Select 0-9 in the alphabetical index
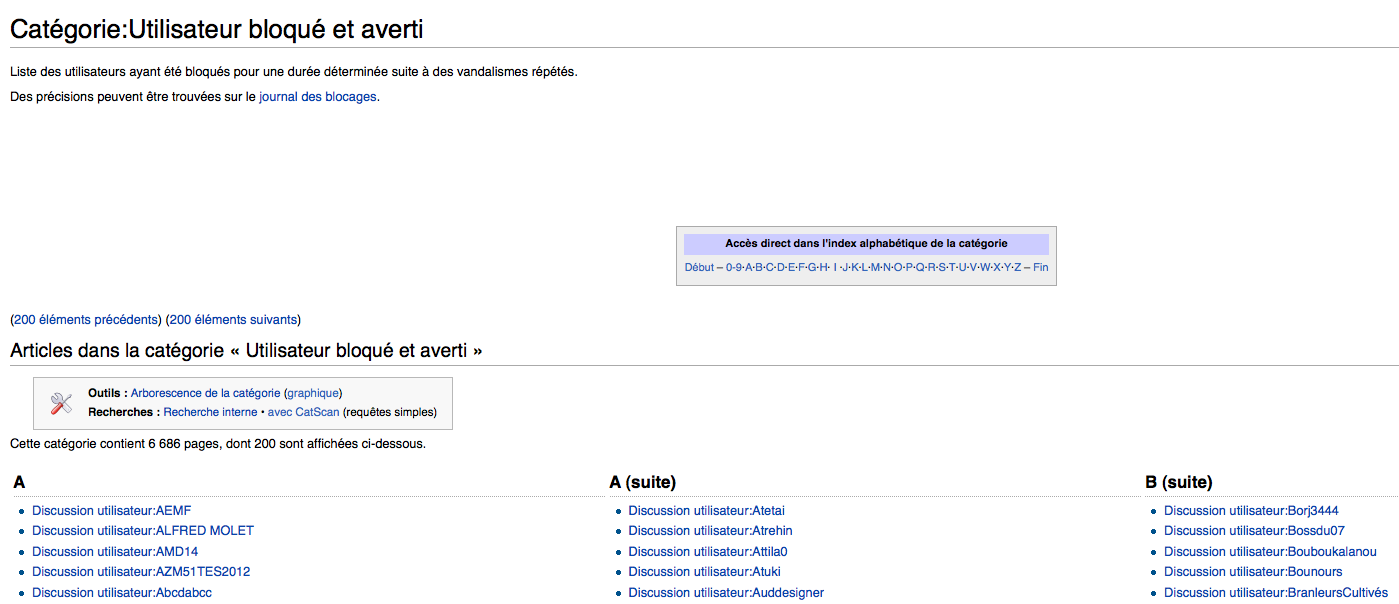Viewport: 1399px width, 604px height. pos(734,267)
